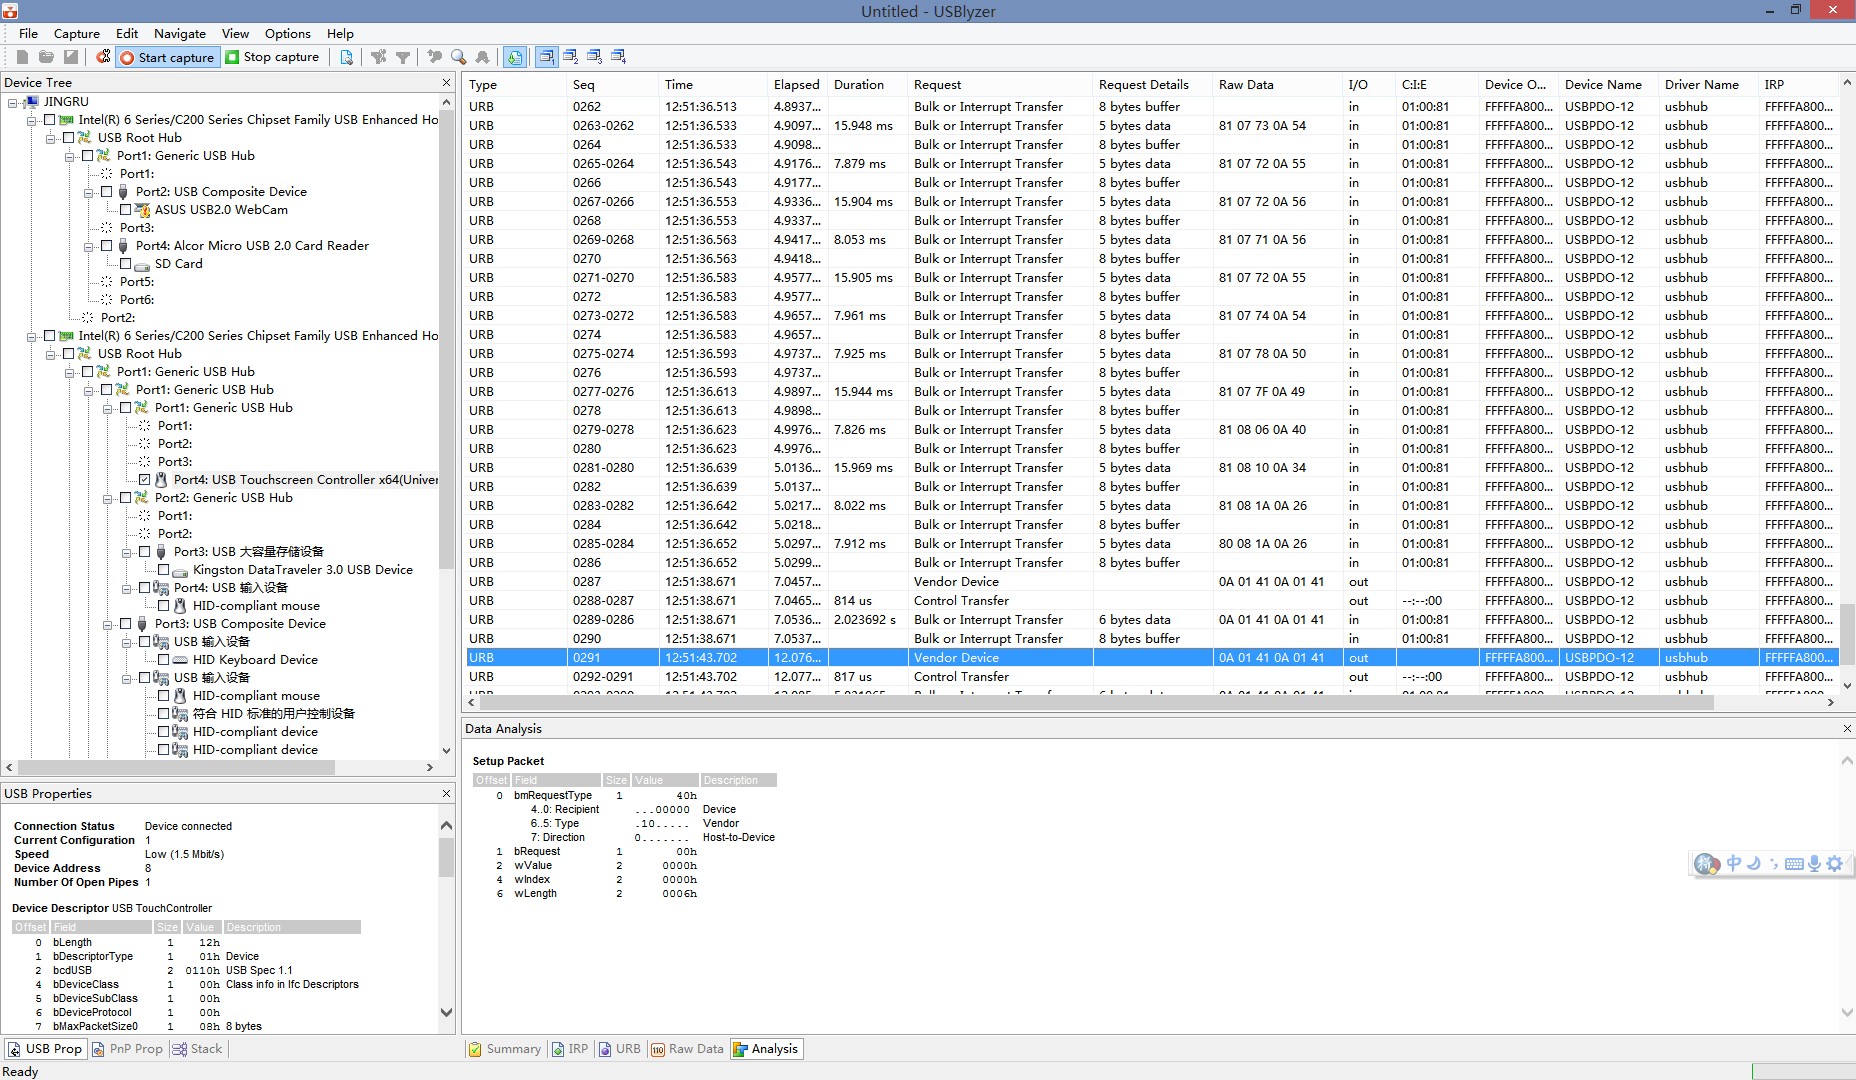The width and height of the screenshot is (1856, 1080).
Task: Switch to the Stack tab
Action: pos(198,1049)
